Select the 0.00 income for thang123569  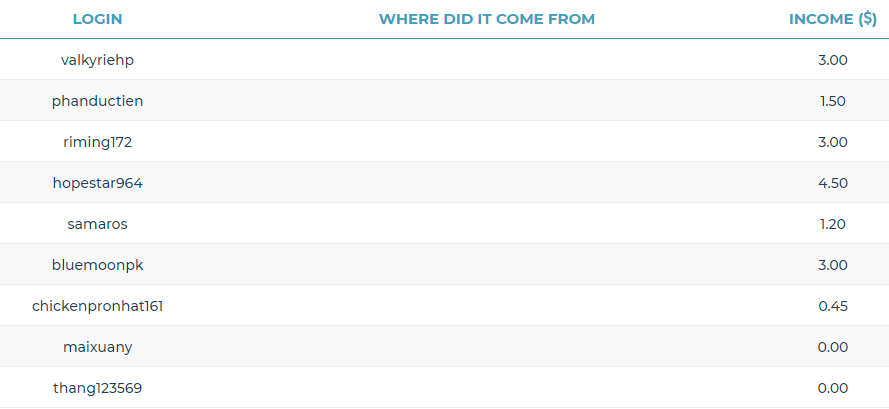[x=832, y=388]
